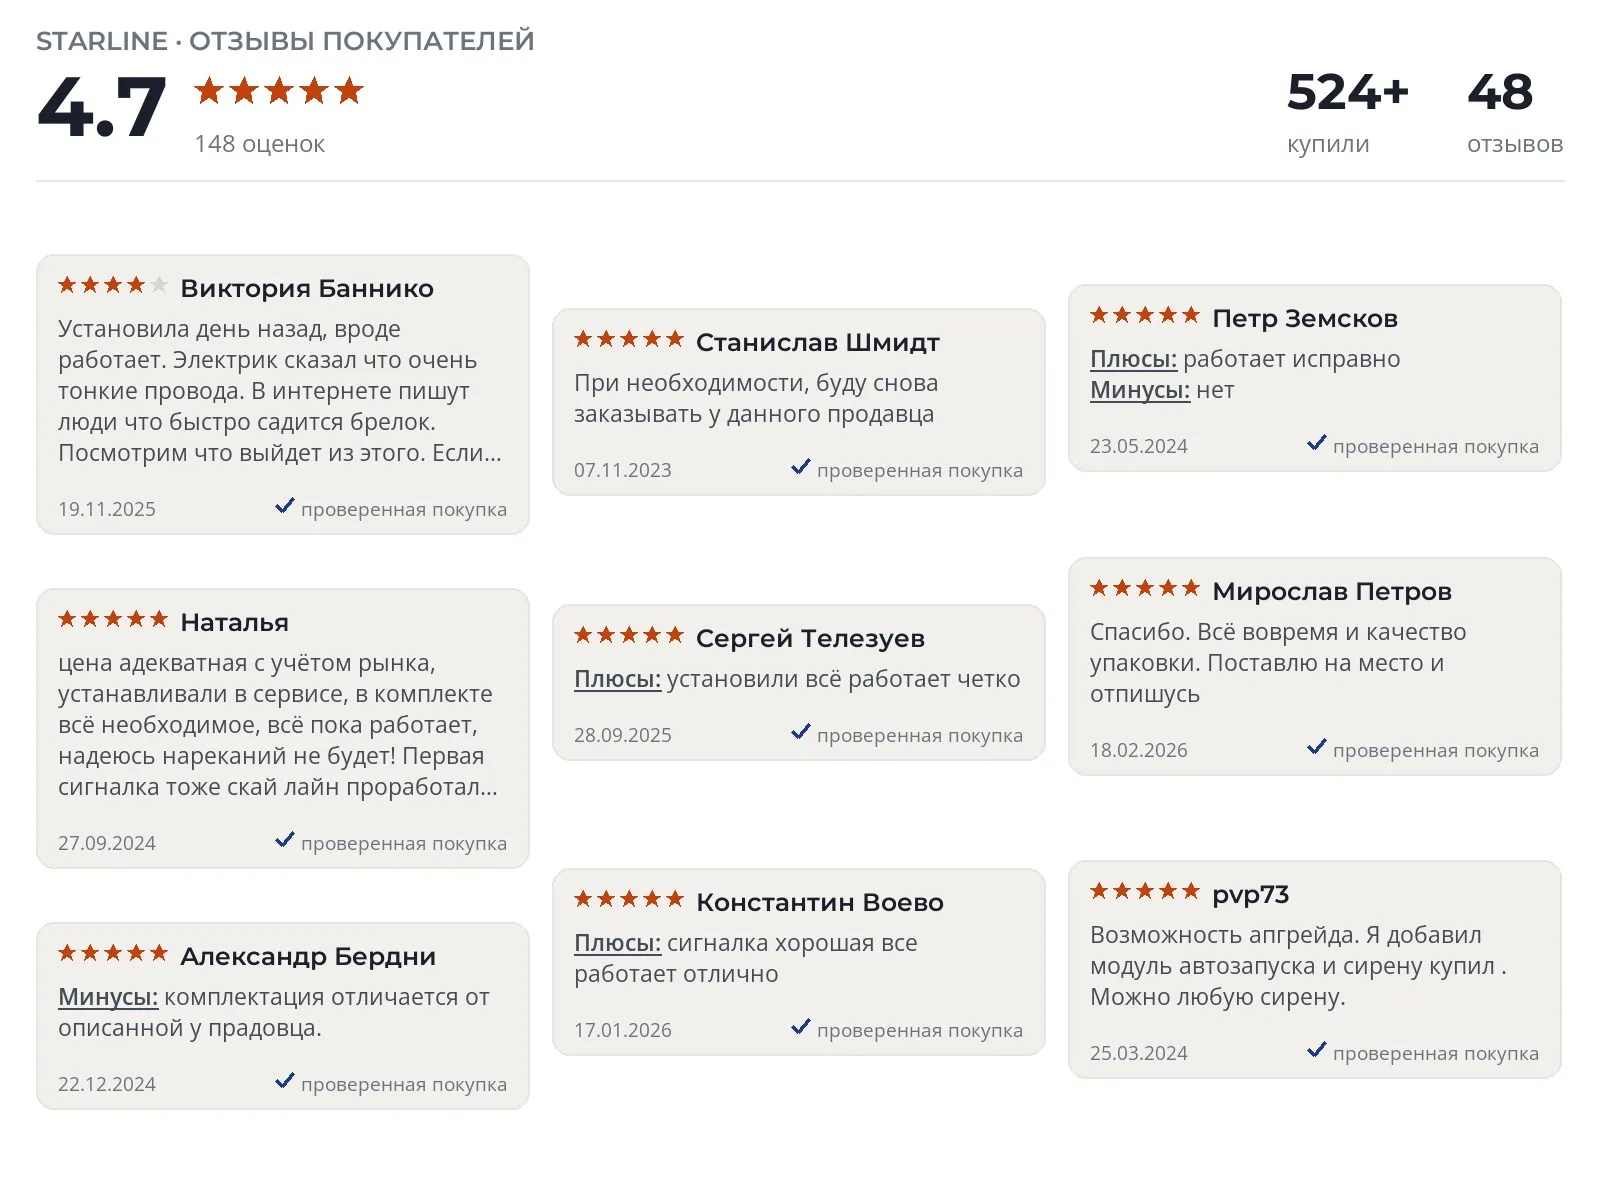
Task: Select reviewer name Мирослав Петров
Action: point(1332,591)
